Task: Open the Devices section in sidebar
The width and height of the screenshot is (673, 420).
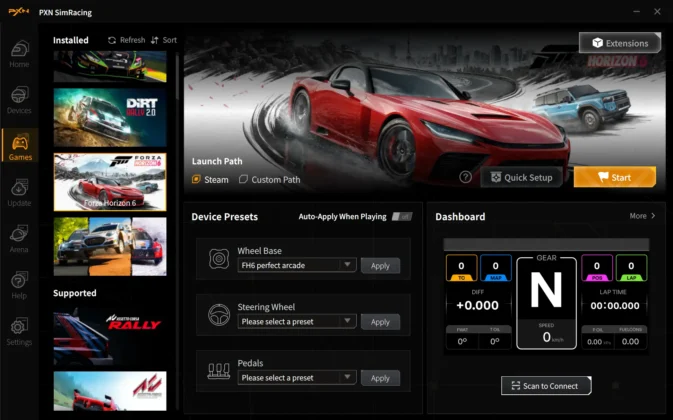Action: click(19, 100)
